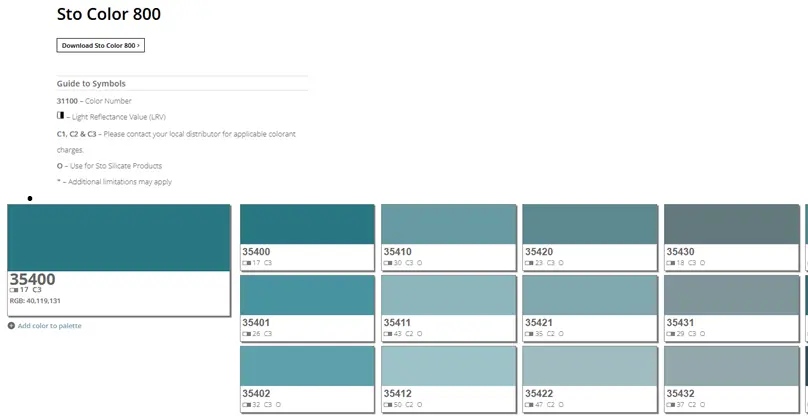The image size is (808, 416).
Task: Click the Download Sto Color 800 button
Action: pos(101,45)
